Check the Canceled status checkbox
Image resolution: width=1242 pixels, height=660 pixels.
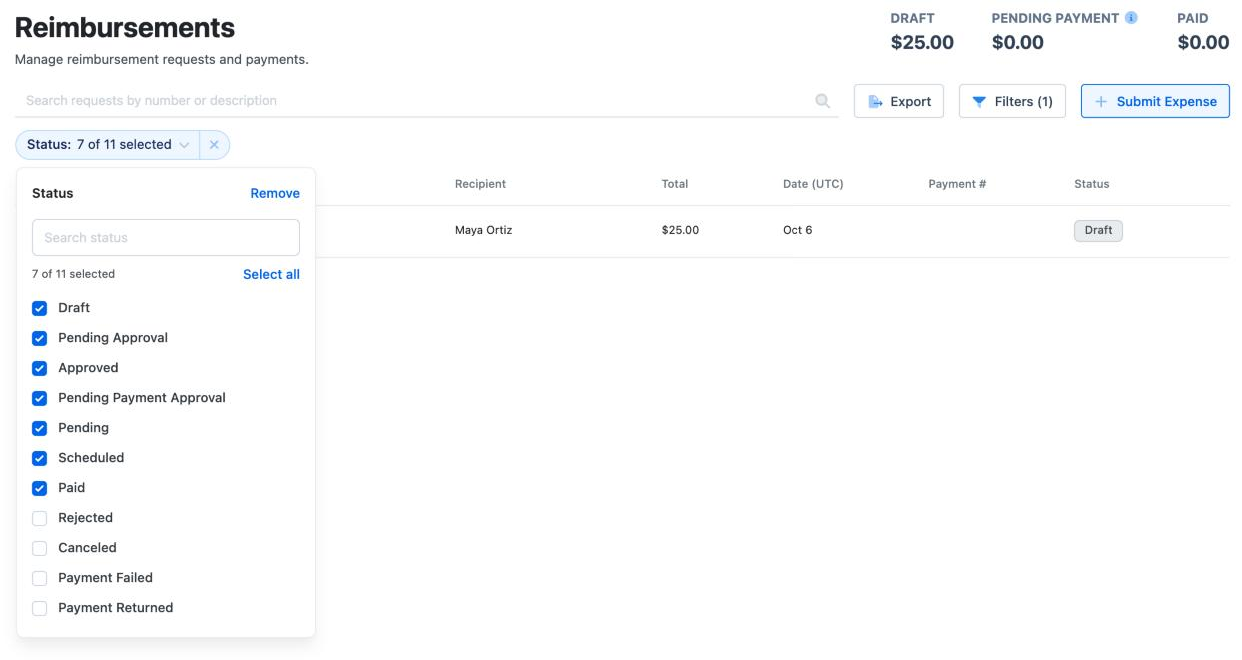pyautogui.click(x=40, y=548)
